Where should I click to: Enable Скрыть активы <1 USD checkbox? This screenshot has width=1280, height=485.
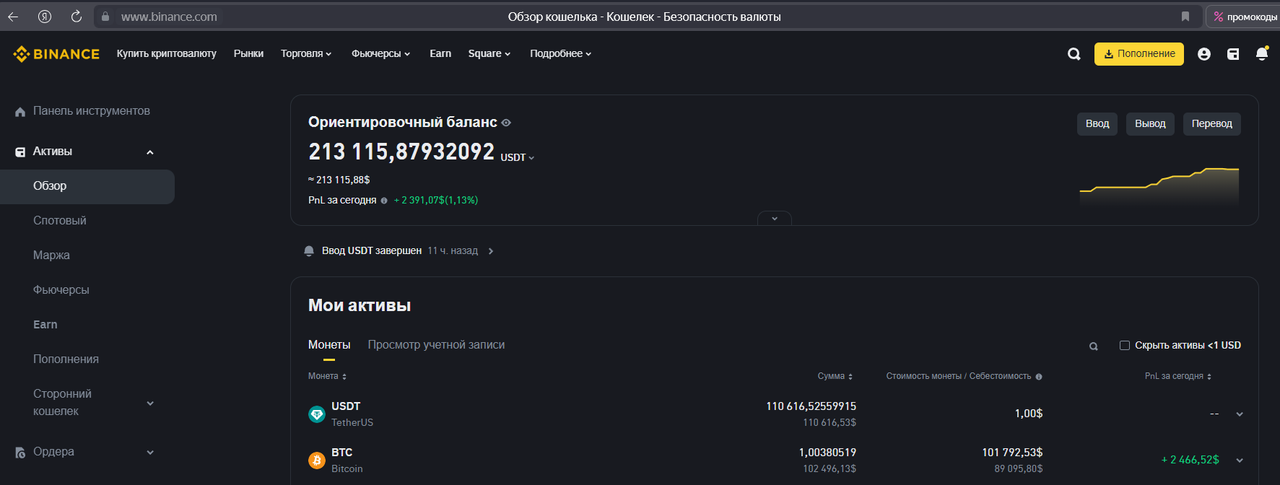[1125, 346]
